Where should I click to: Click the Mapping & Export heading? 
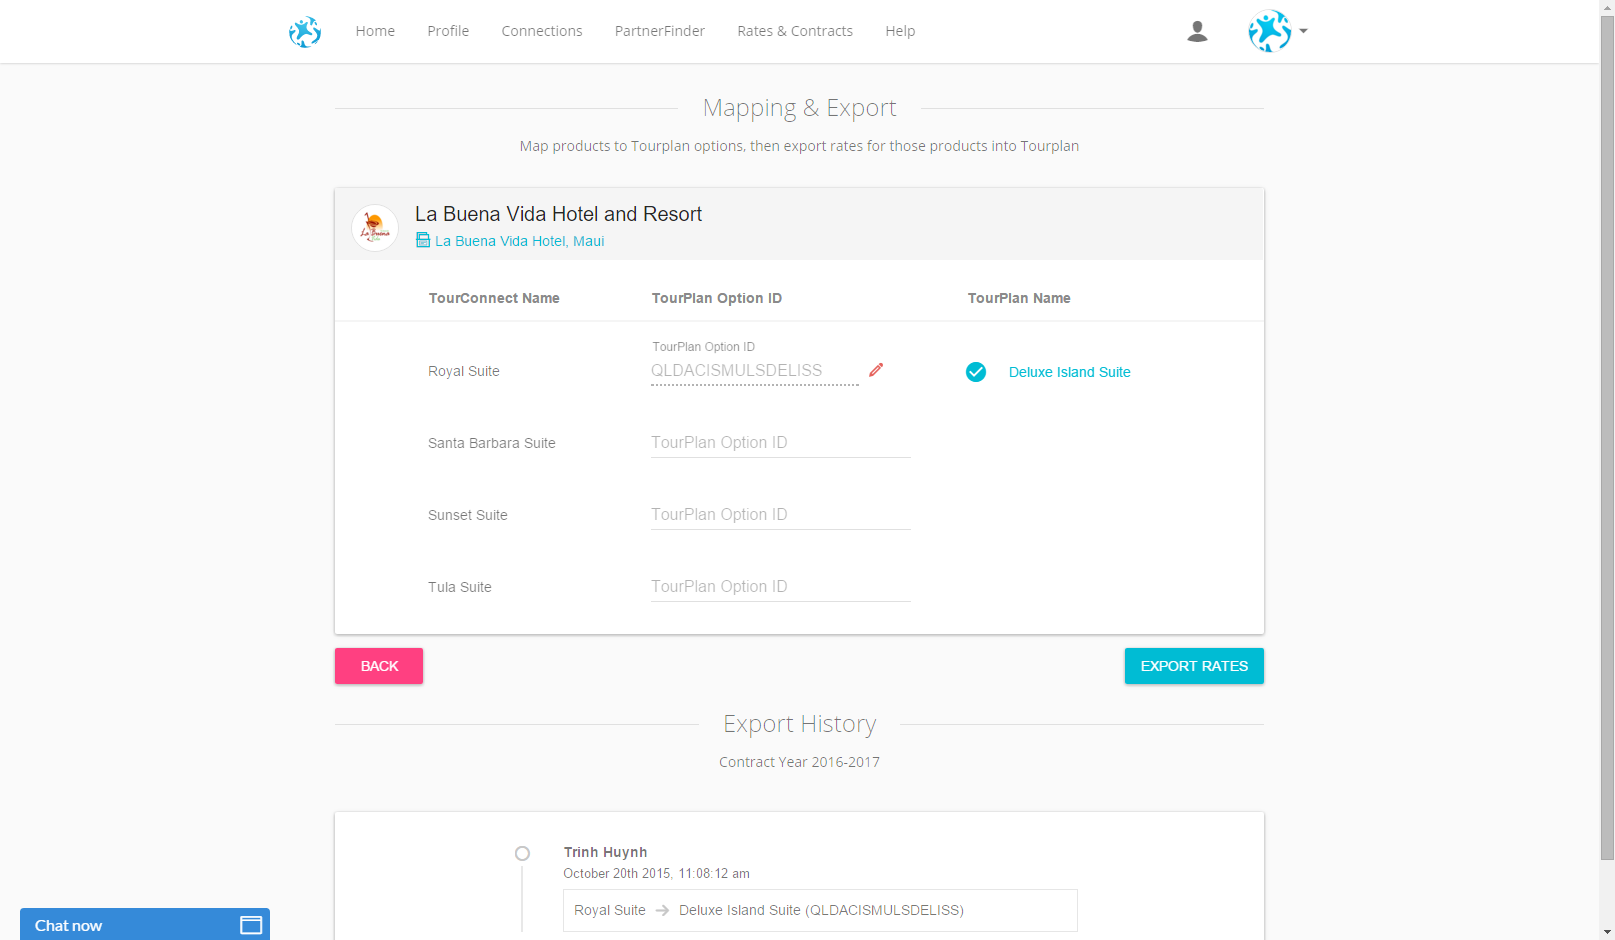tap(799, 107)
